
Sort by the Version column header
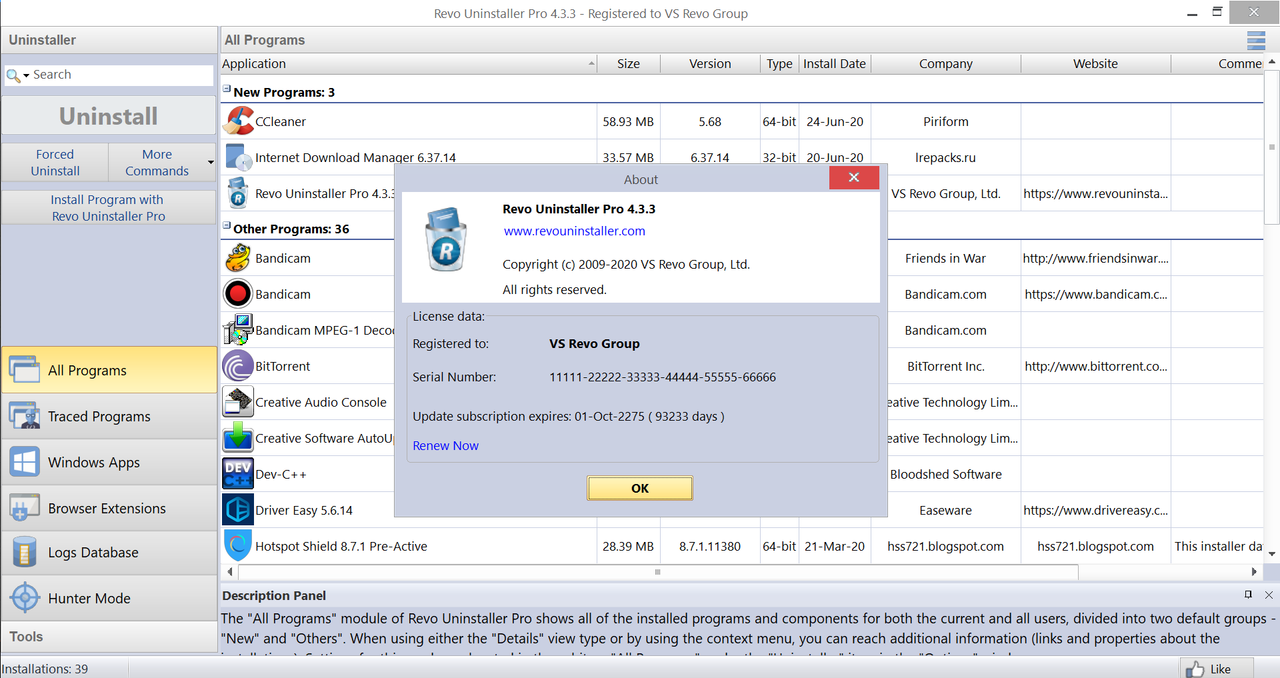coord(710,64)
